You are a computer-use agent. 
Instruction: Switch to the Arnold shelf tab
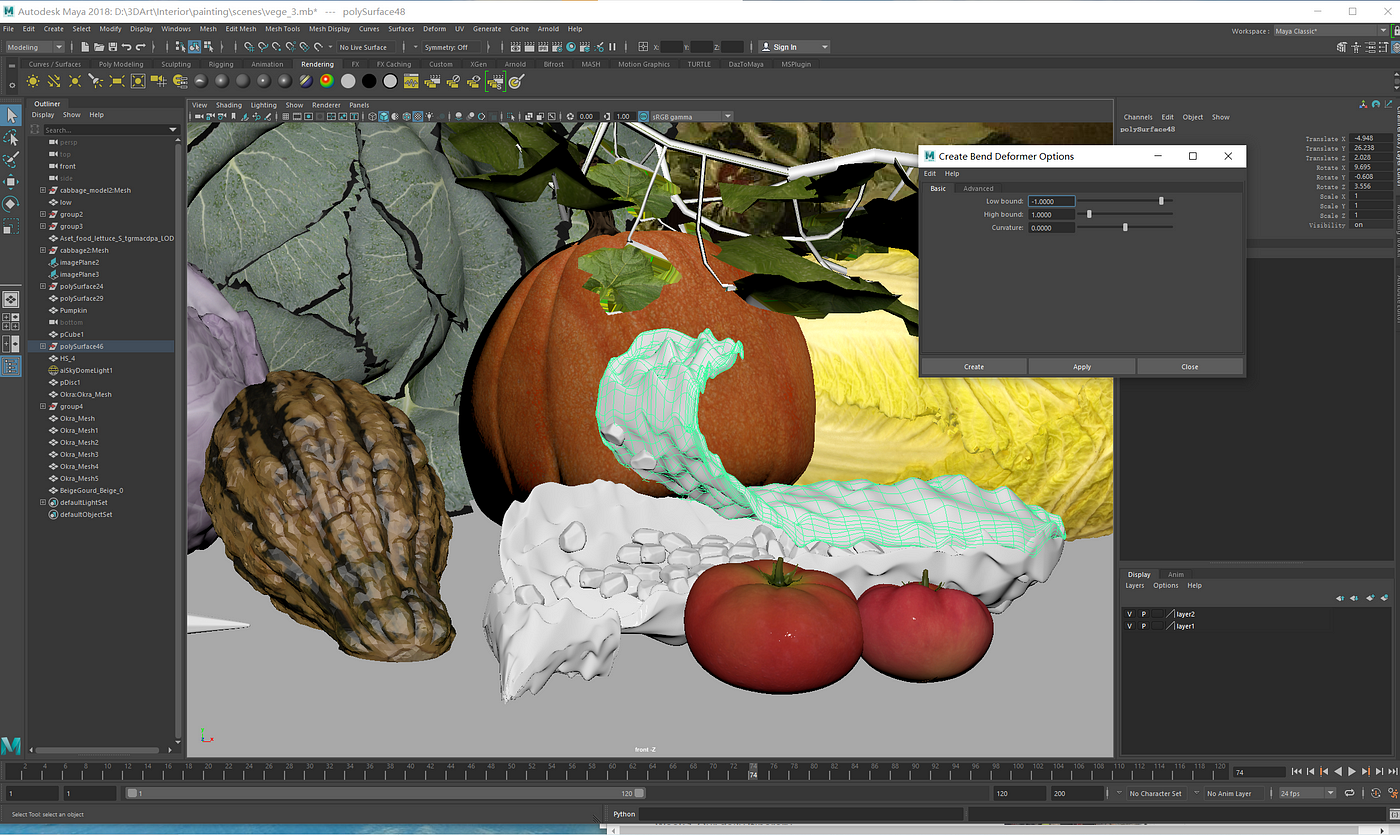tap(515, 64)
